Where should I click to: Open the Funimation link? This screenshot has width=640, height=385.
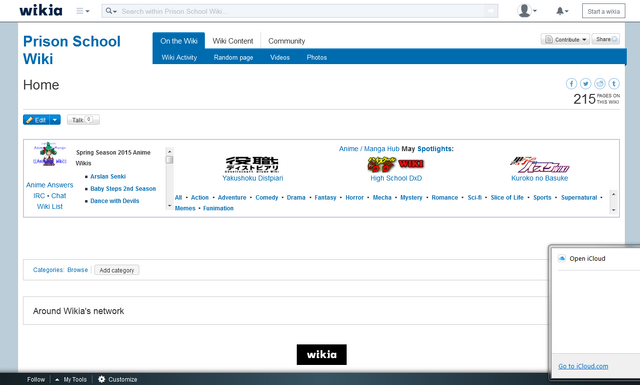coord(218,208)
